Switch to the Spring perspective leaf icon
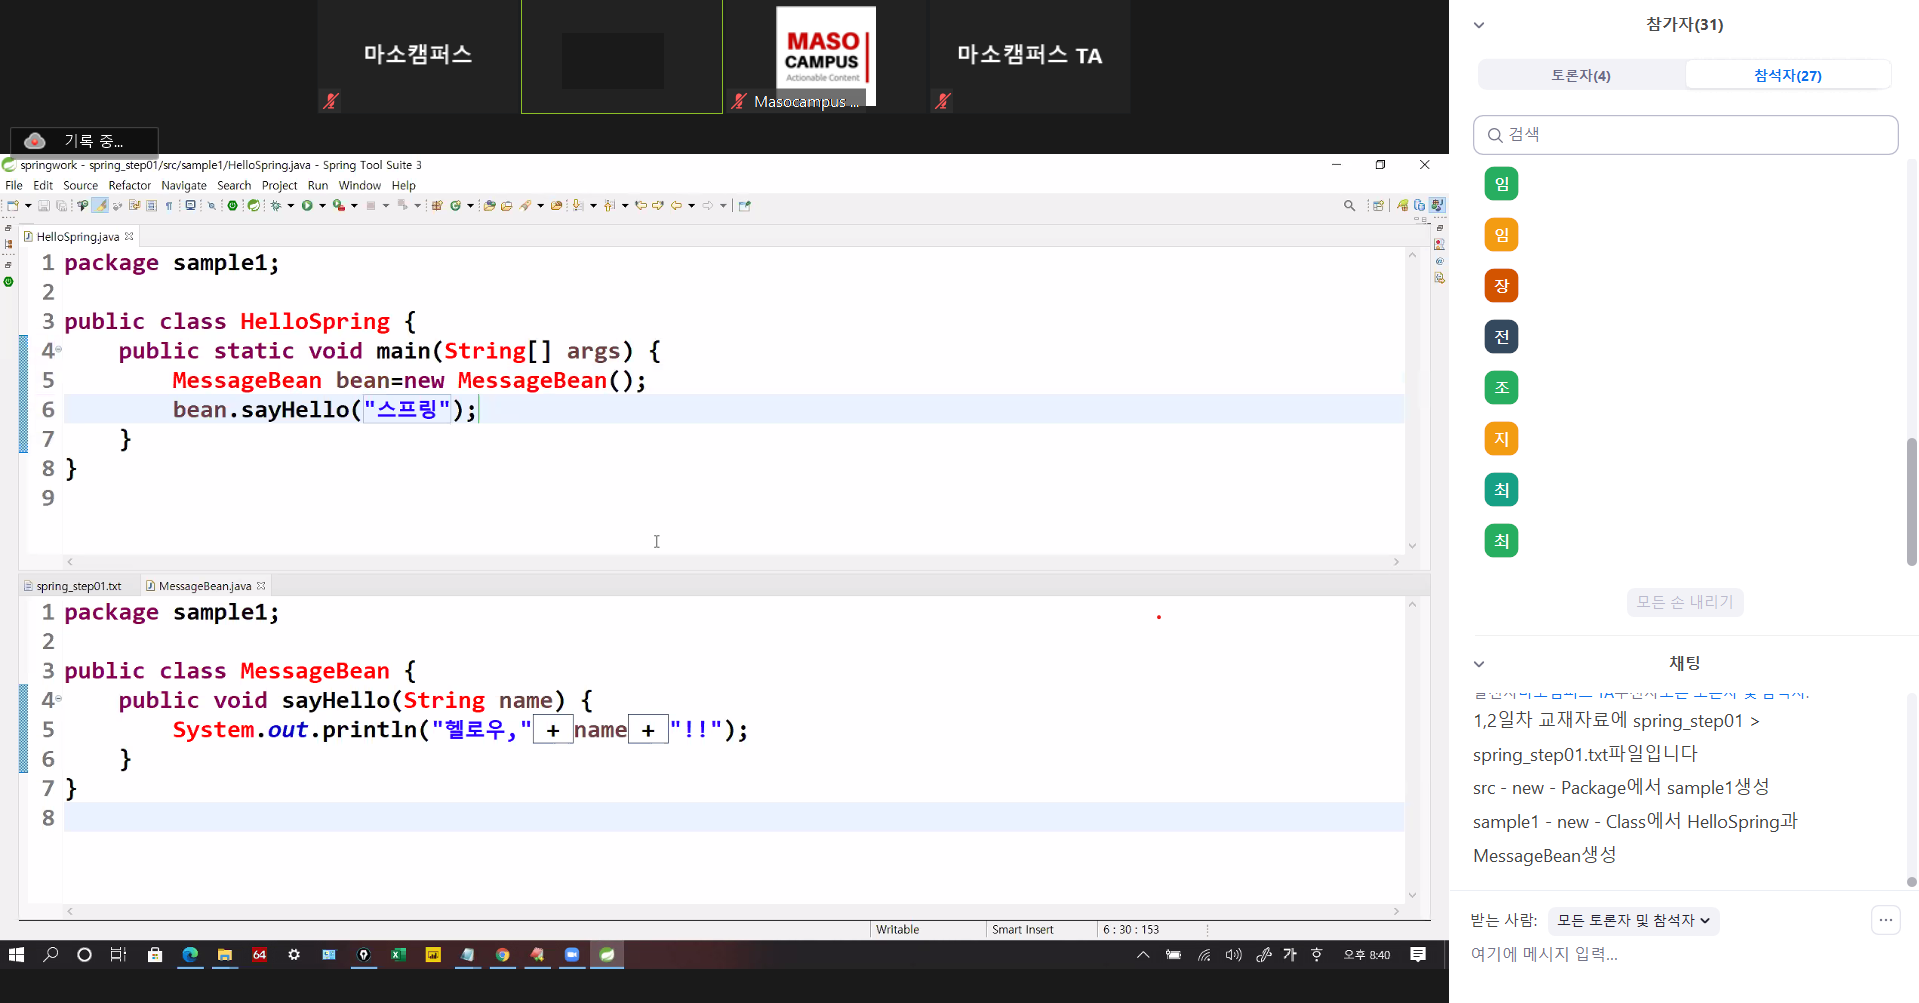The height and width of the screenshot is (1003, 1919). (x=1403, y=206)
